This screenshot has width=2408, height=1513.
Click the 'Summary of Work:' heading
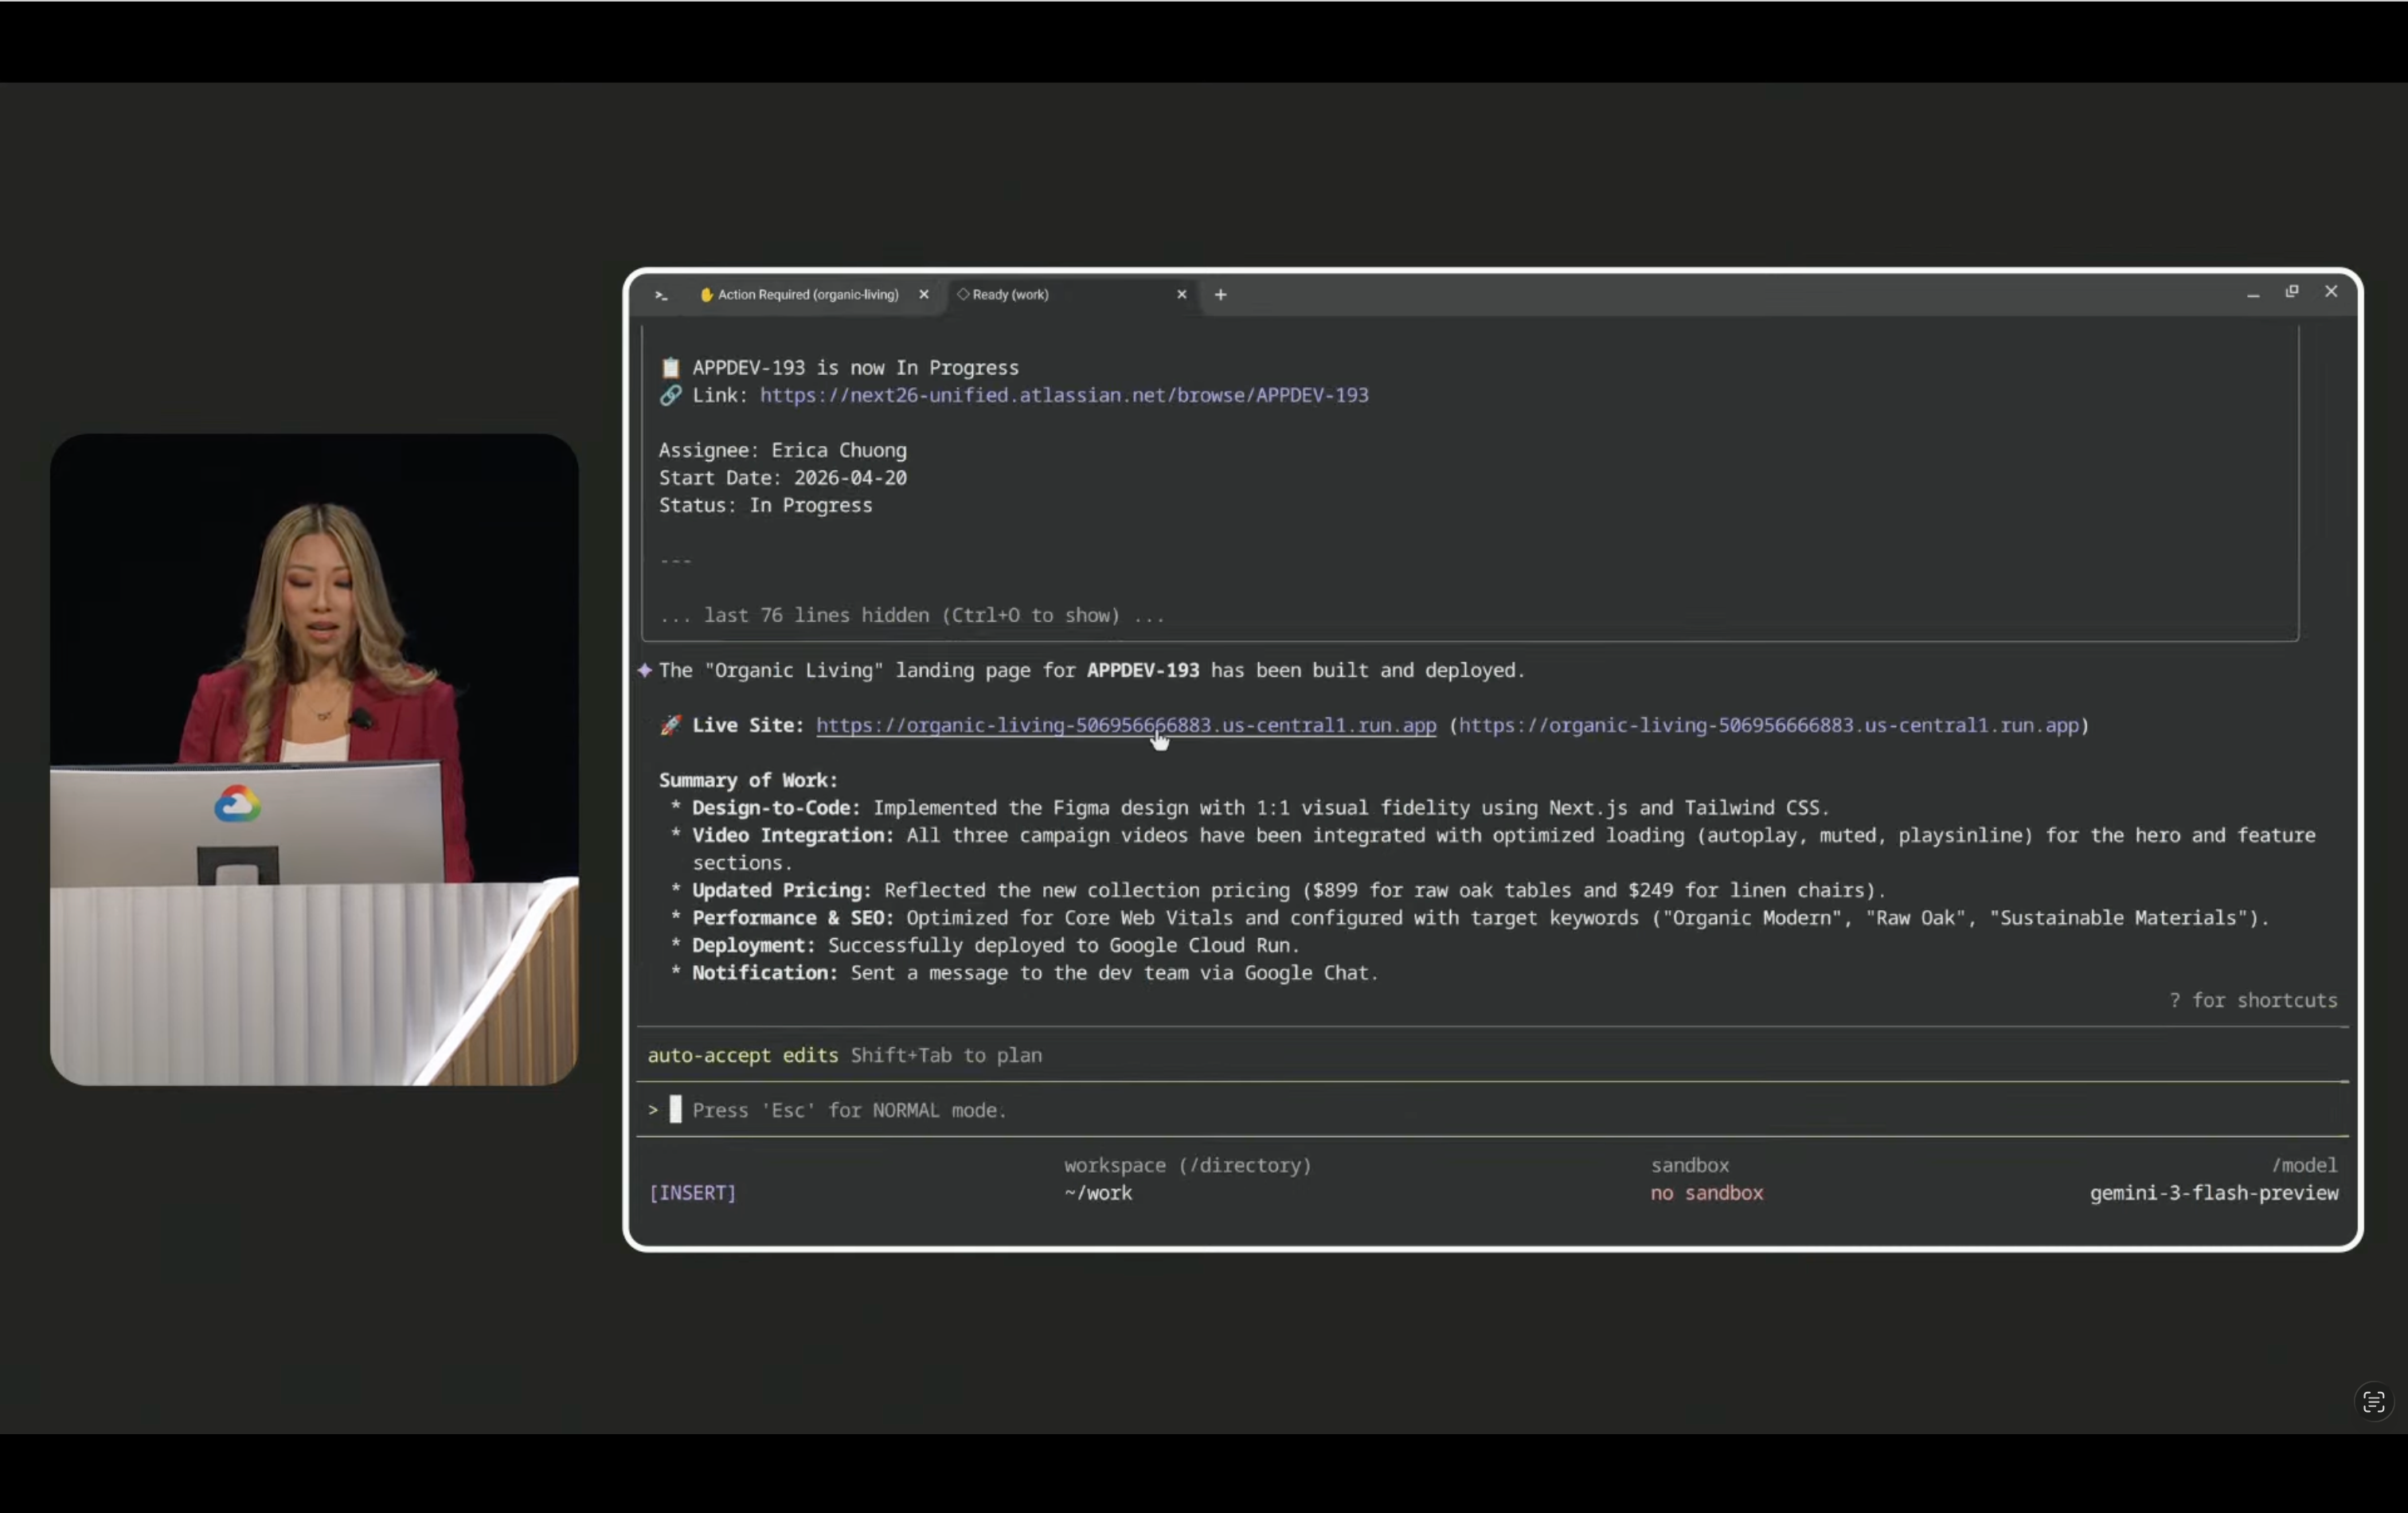pos(748,781)
